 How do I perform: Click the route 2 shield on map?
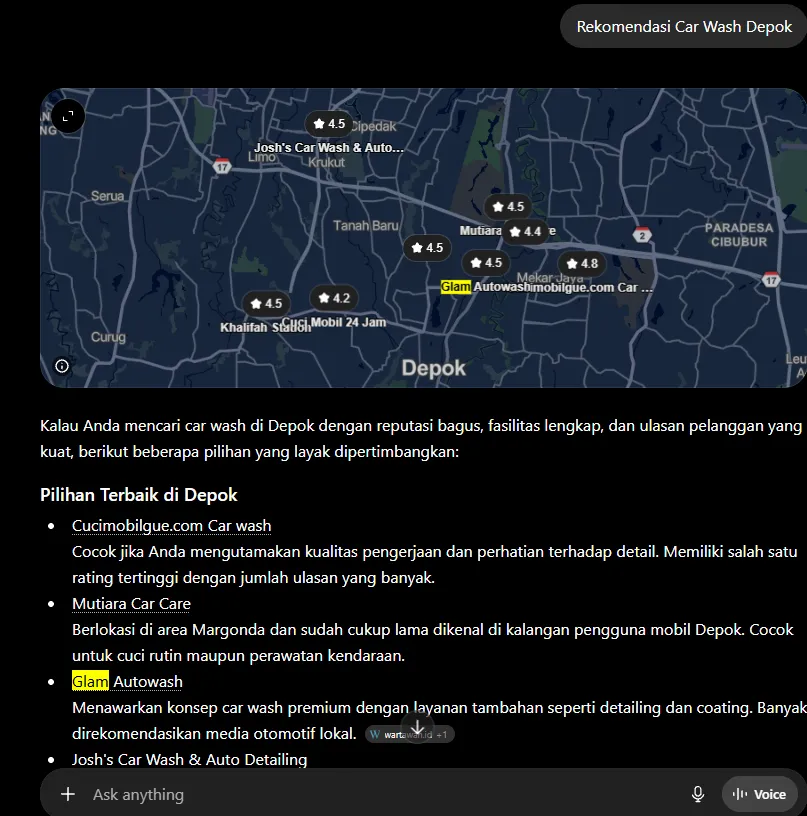tap(642, 235)
